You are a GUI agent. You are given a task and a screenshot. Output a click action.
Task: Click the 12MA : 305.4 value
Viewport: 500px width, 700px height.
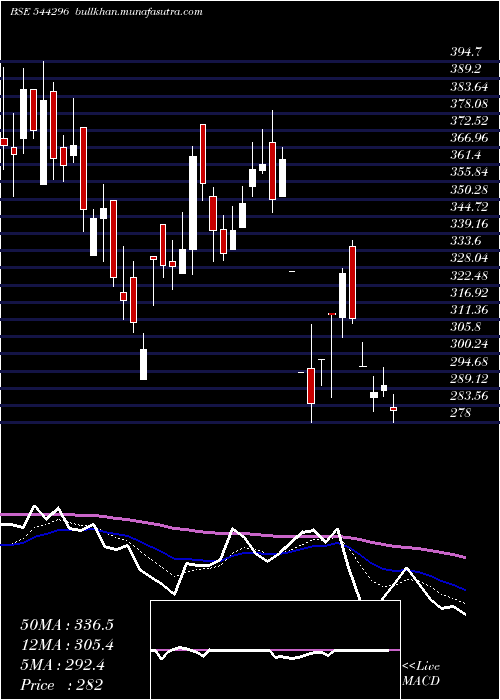67,645
